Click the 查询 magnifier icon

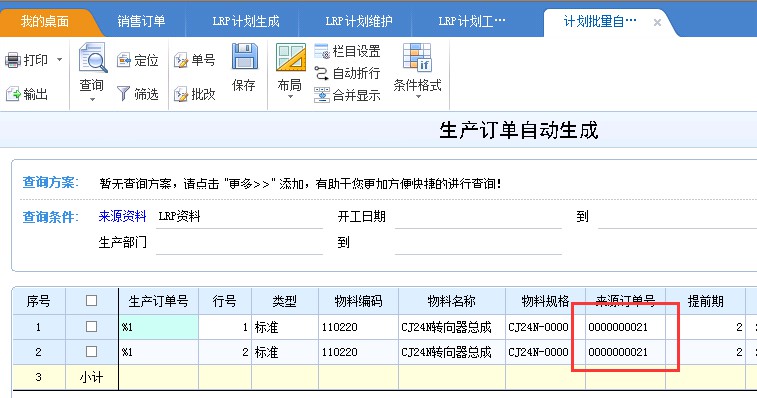(x=93, y=58)
